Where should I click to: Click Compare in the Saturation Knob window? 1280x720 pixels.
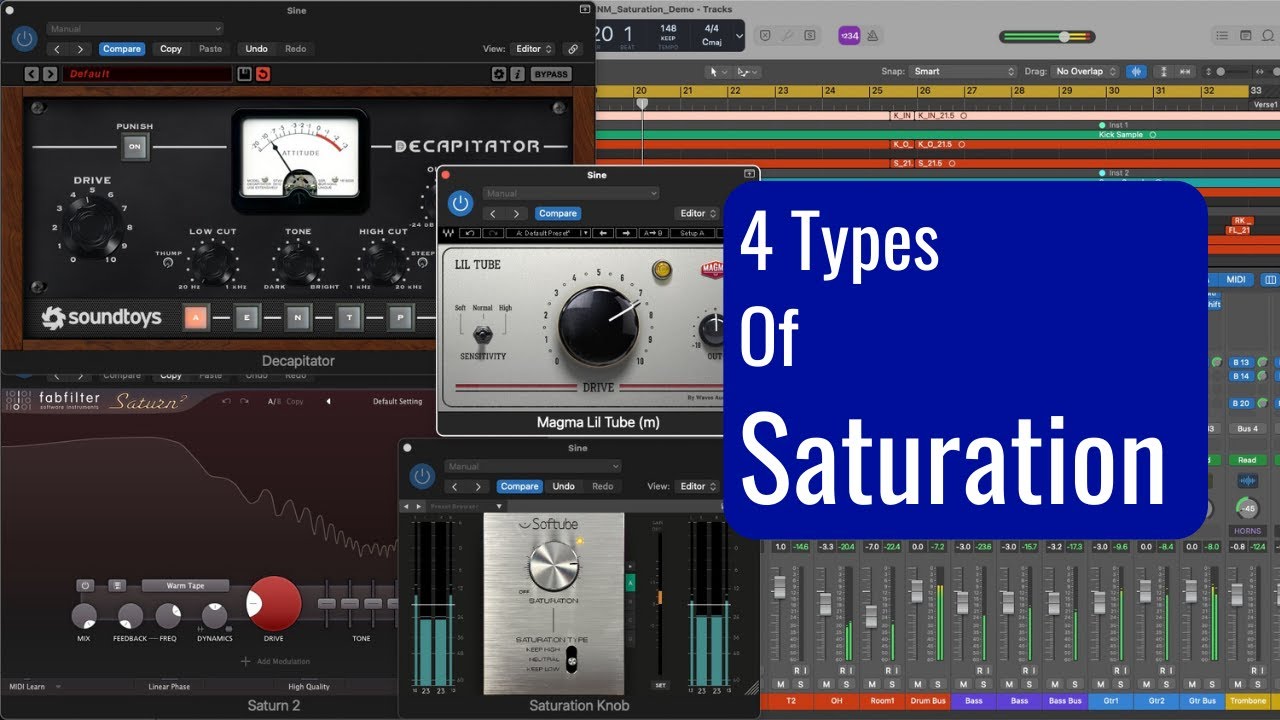[x=520, y=486]
